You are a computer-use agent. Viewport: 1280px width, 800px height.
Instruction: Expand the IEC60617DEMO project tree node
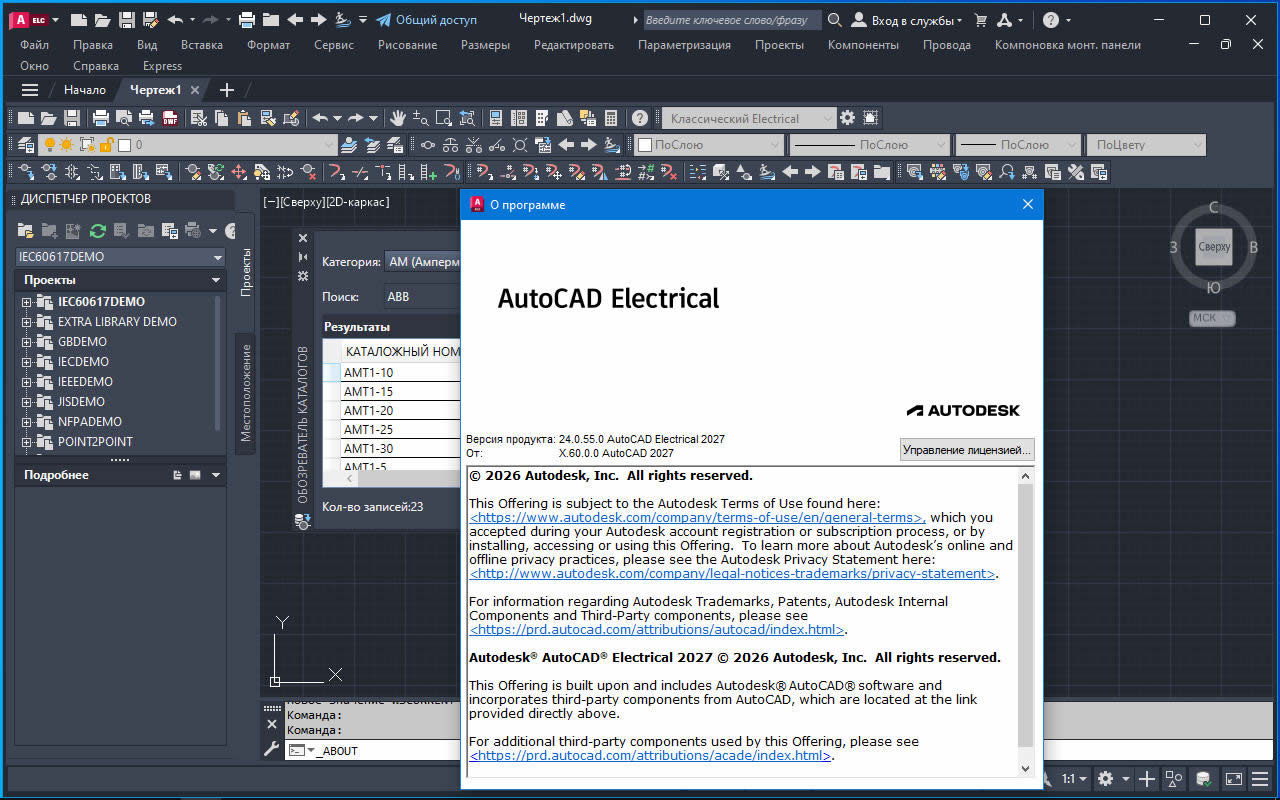[x=27, y=302]
